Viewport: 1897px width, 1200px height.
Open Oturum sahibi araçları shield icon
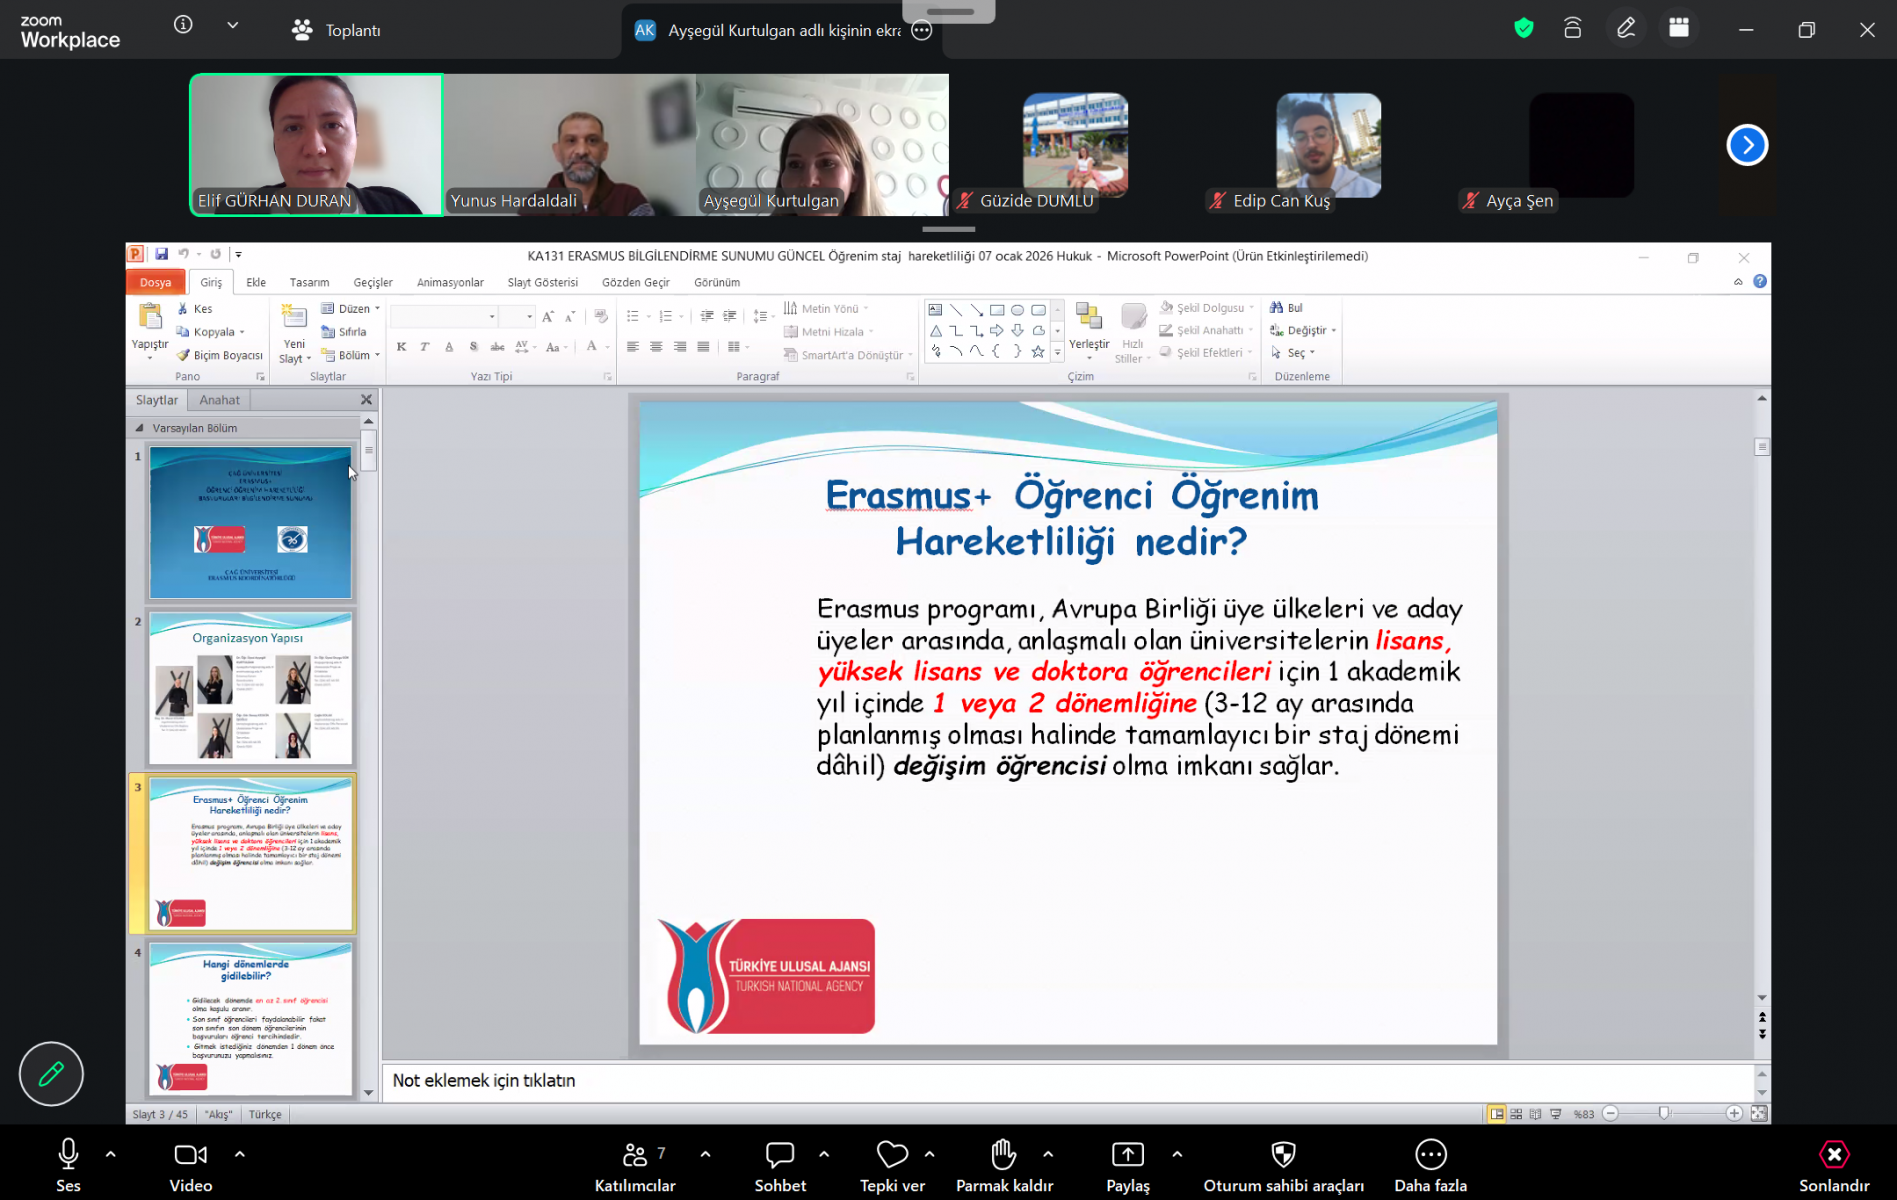(1283, 1156)
